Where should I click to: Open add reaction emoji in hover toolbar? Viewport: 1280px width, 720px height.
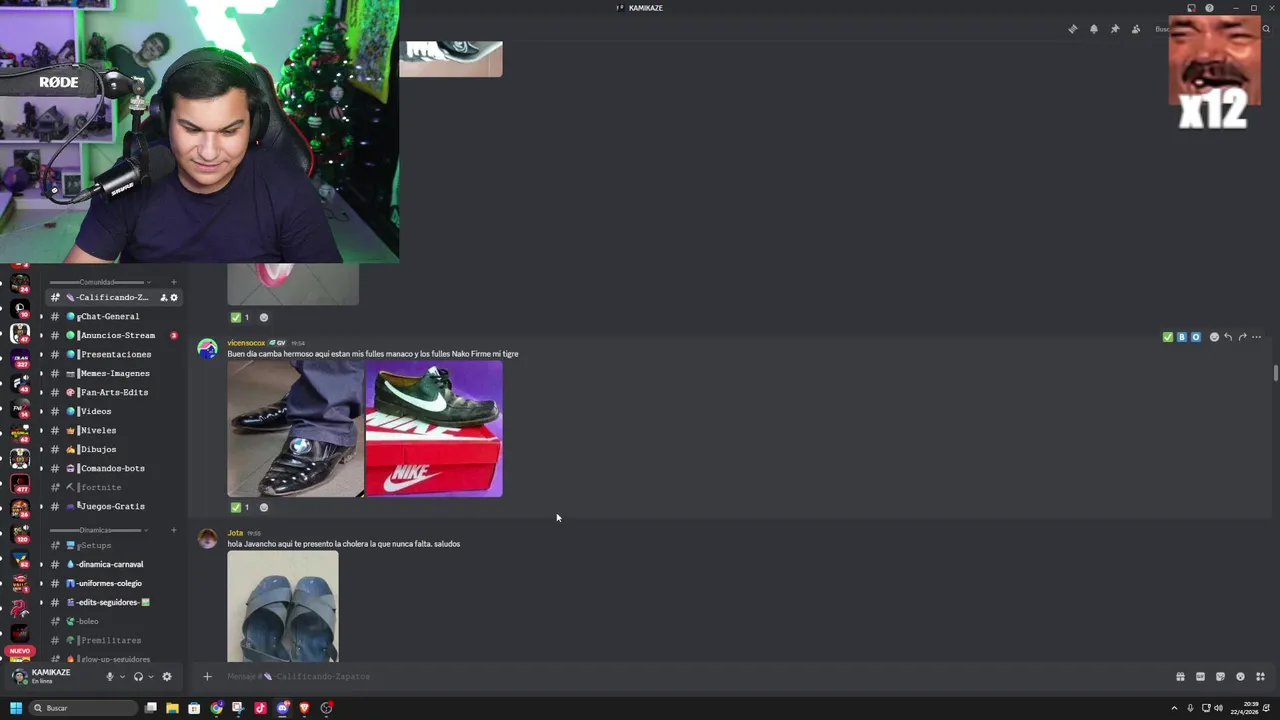[x=1214, y=337]
